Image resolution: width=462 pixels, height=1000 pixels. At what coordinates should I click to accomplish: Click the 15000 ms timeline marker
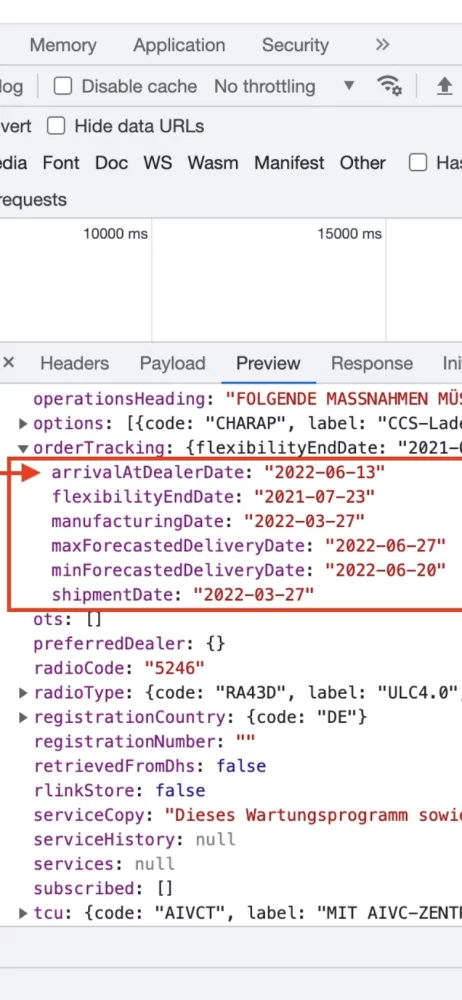point(350,234)
